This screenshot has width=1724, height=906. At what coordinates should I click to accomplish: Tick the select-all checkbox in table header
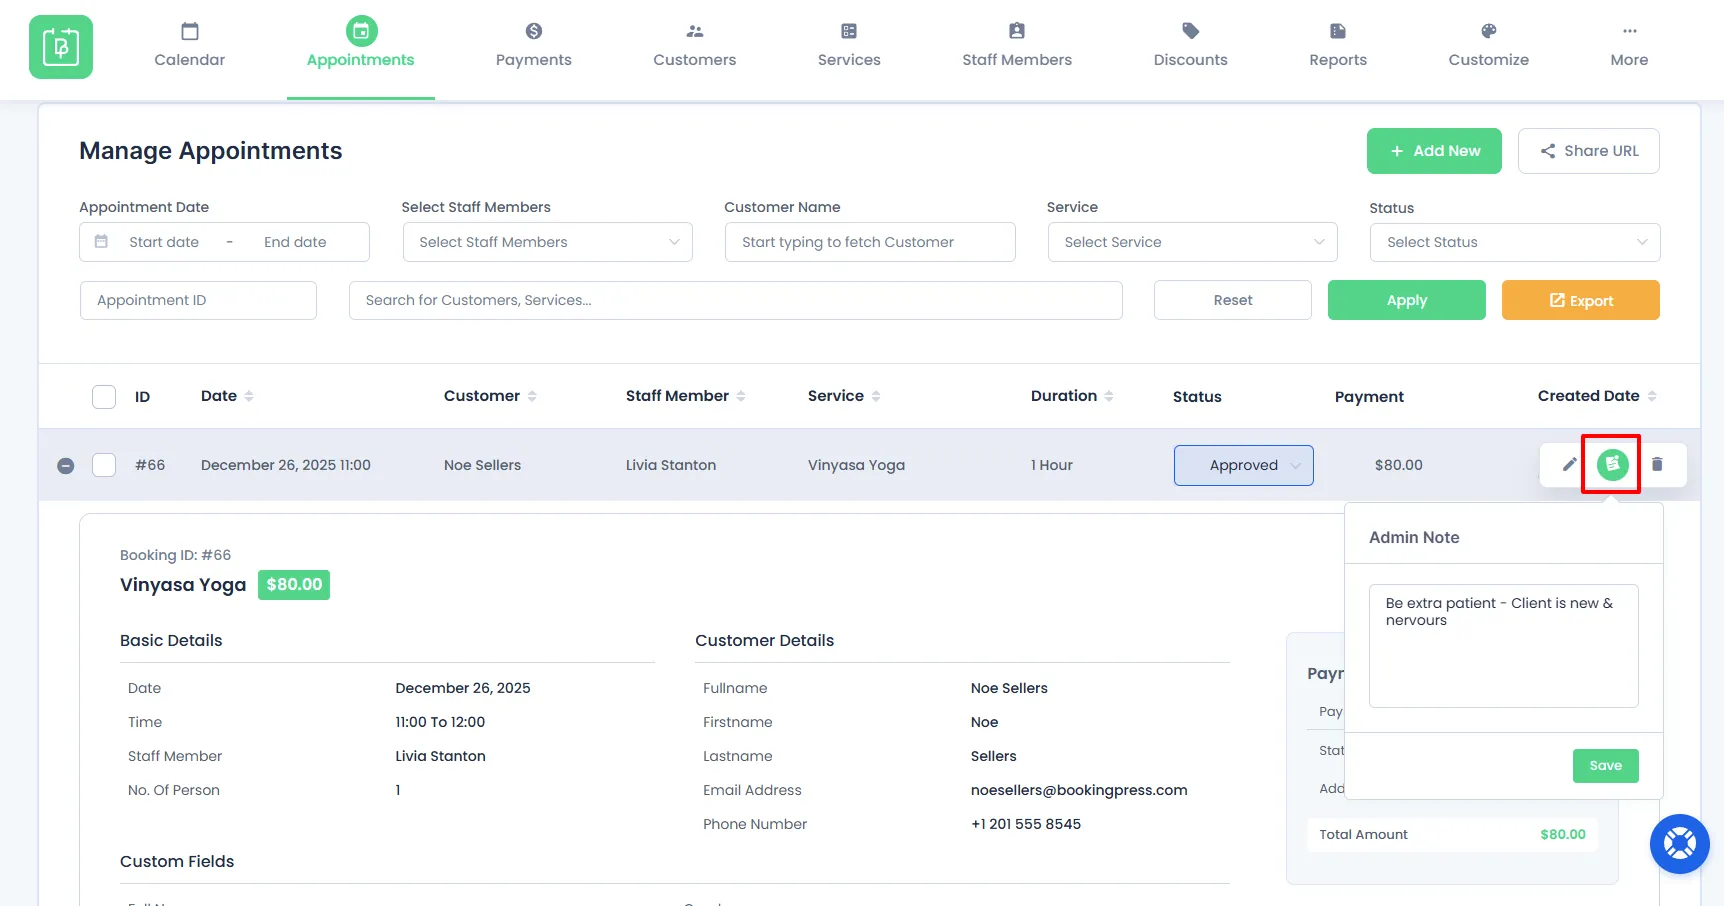tap(104, 397)
